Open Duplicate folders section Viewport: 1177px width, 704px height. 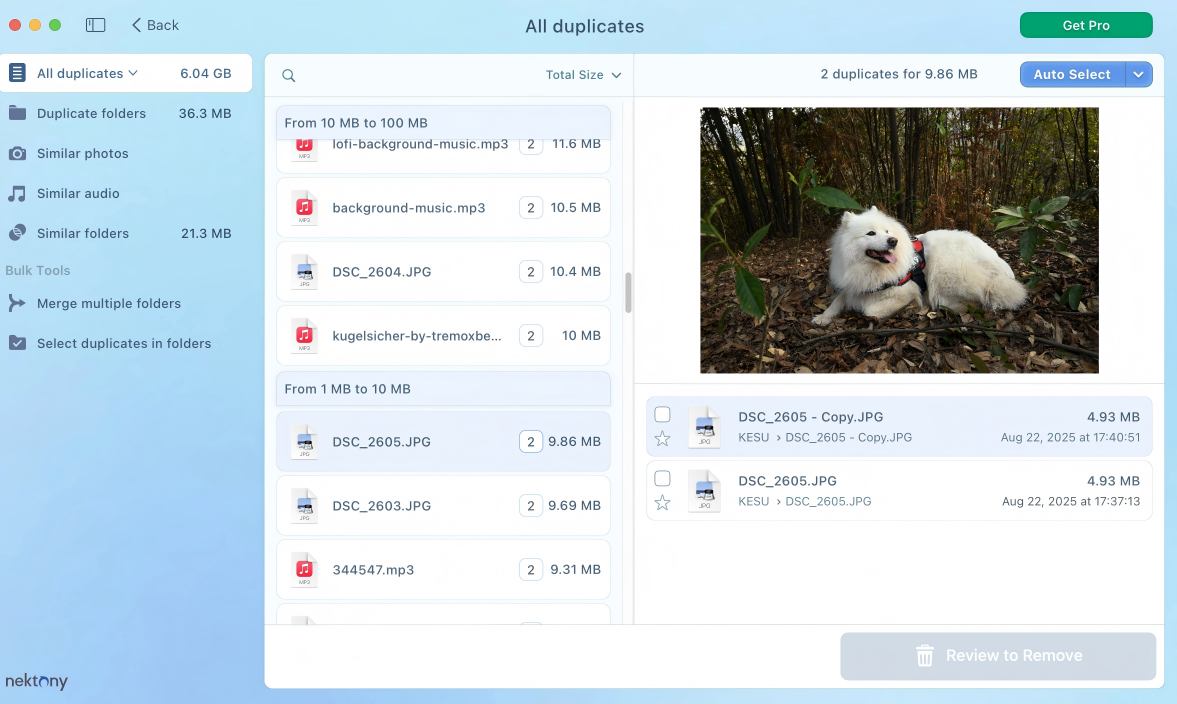tap(16, 113)
